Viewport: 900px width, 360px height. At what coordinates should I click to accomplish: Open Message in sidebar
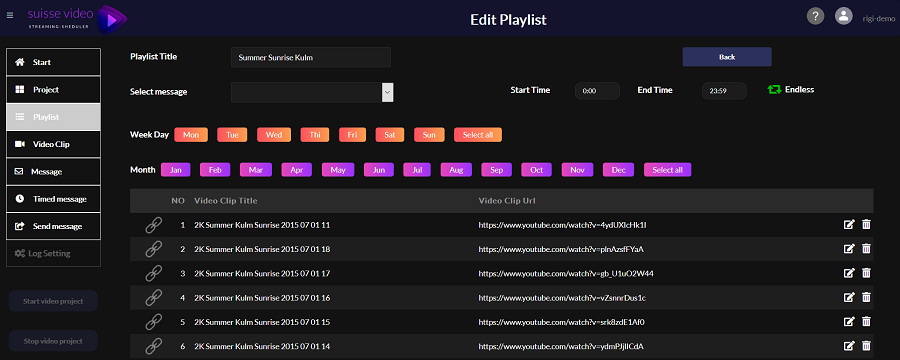[x=53, y=172]
